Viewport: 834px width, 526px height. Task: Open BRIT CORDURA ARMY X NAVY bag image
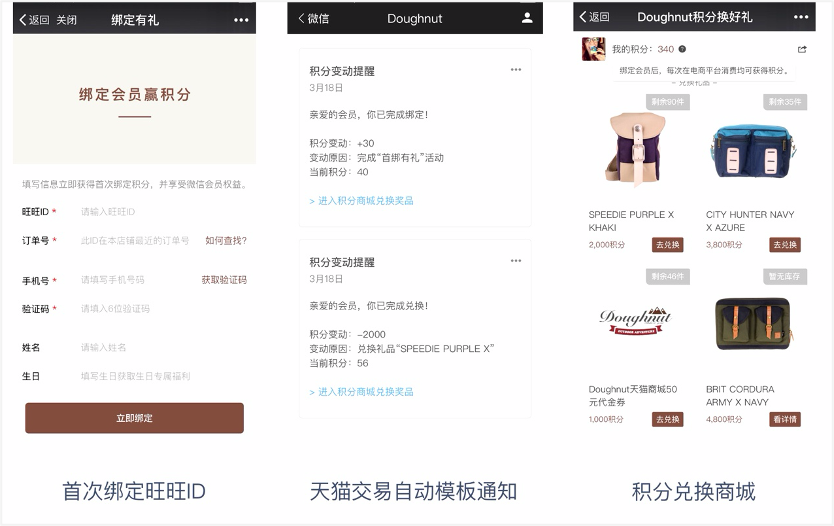[x=753, y=323]
